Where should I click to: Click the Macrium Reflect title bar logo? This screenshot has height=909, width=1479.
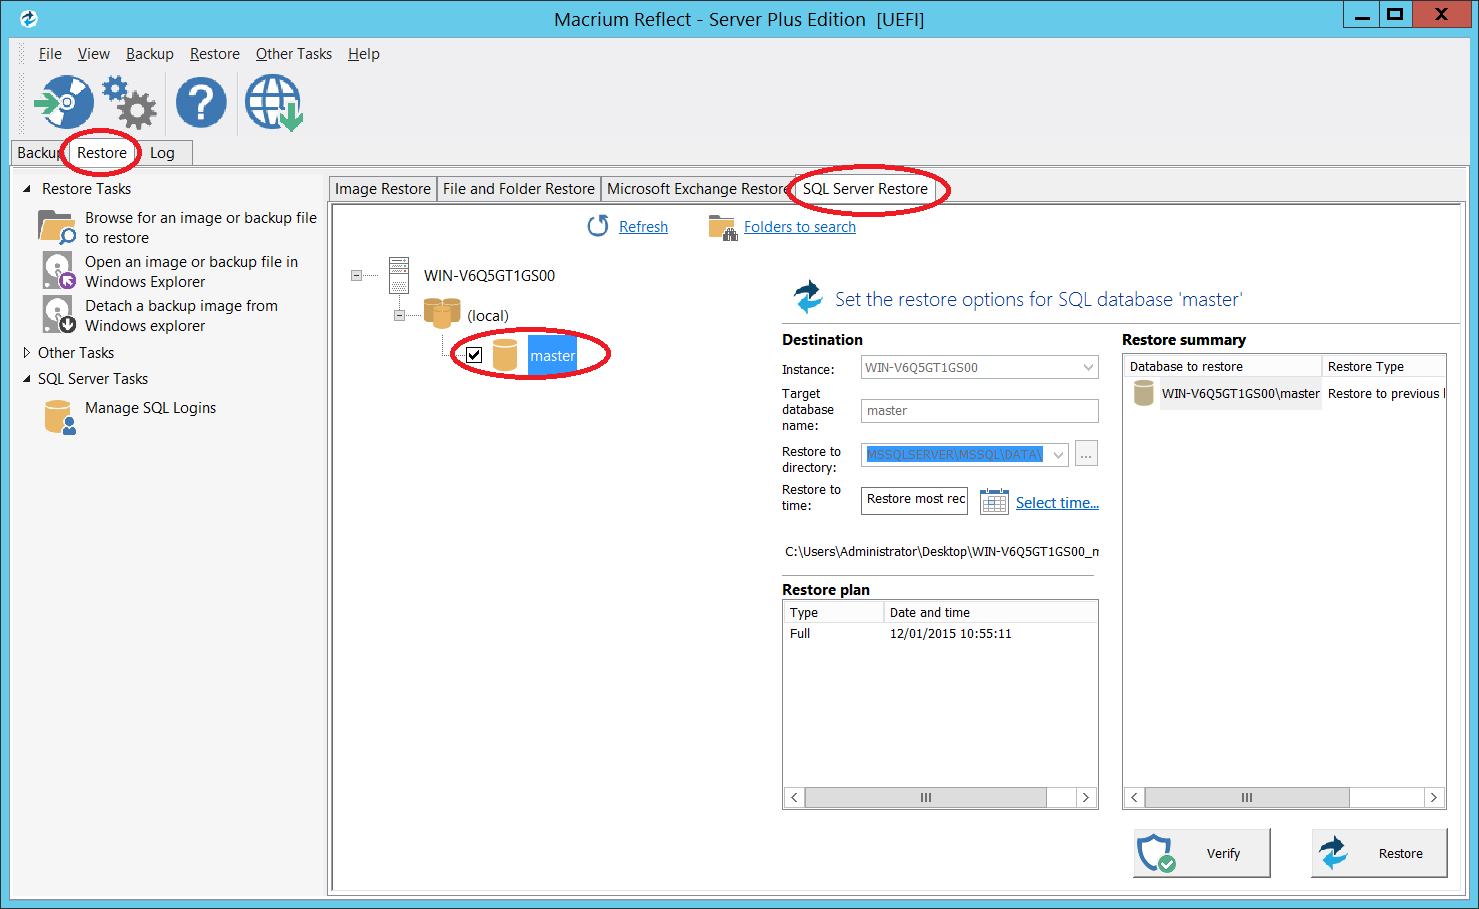coord(28,18)
